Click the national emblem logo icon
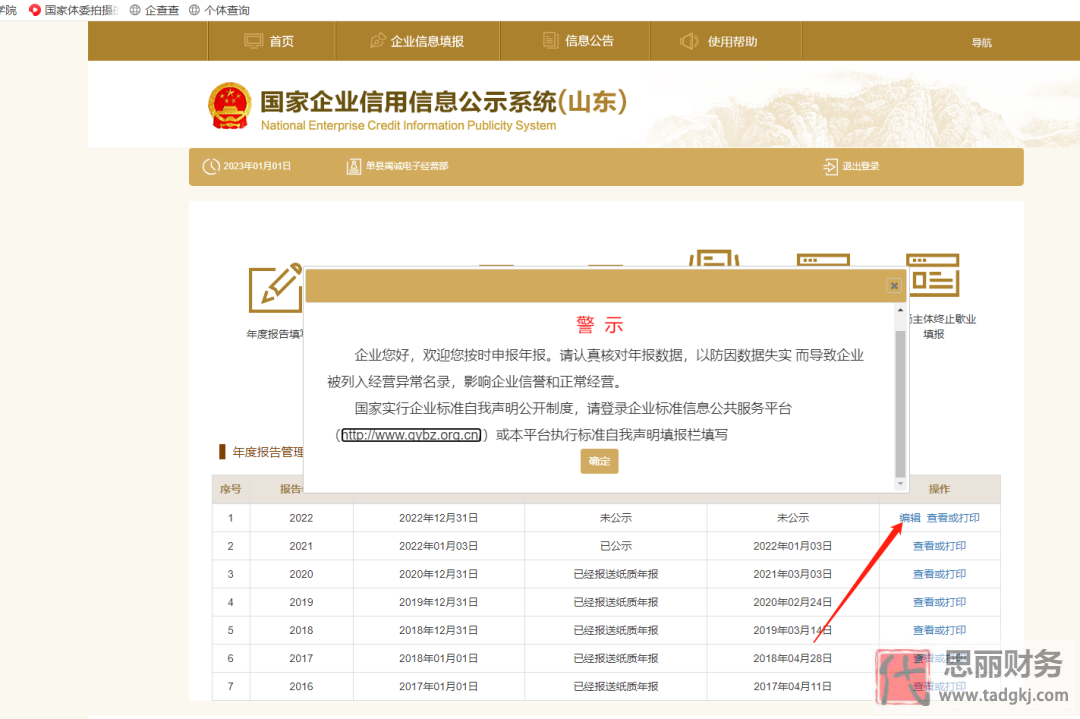This screenshot has width=1080, height=719. tap(230, 105)
